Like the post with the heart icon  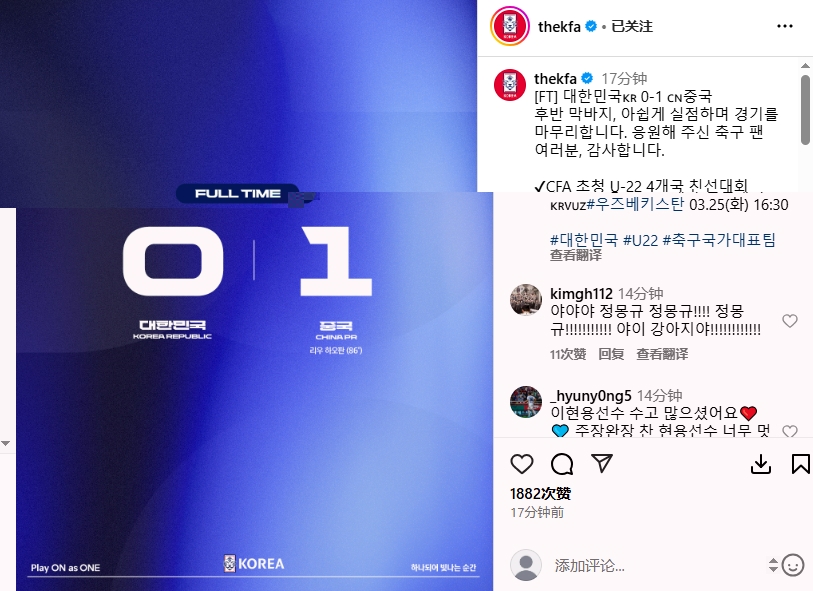tap(522, 463)
